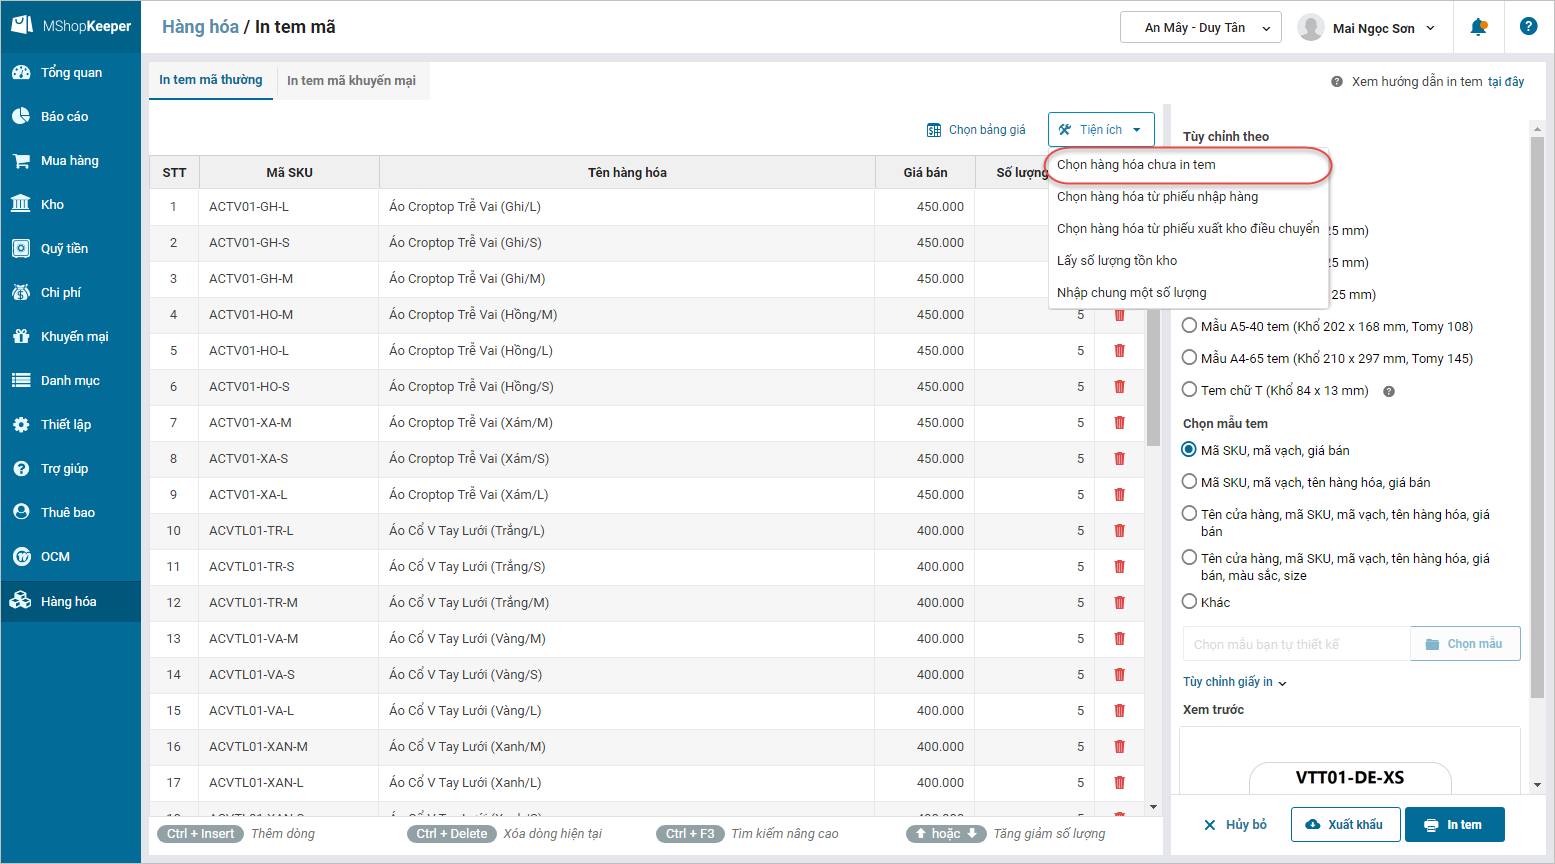Click the Kho warehouse icon
Viewport: 1555px width, 864px height.
pos(21,204)
